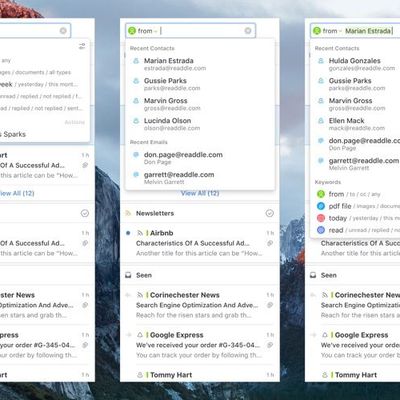Screen dimensions: 400x400
Task: Select Lucinda Olson in the middle contacts list
Action: [x=200, y=124]
